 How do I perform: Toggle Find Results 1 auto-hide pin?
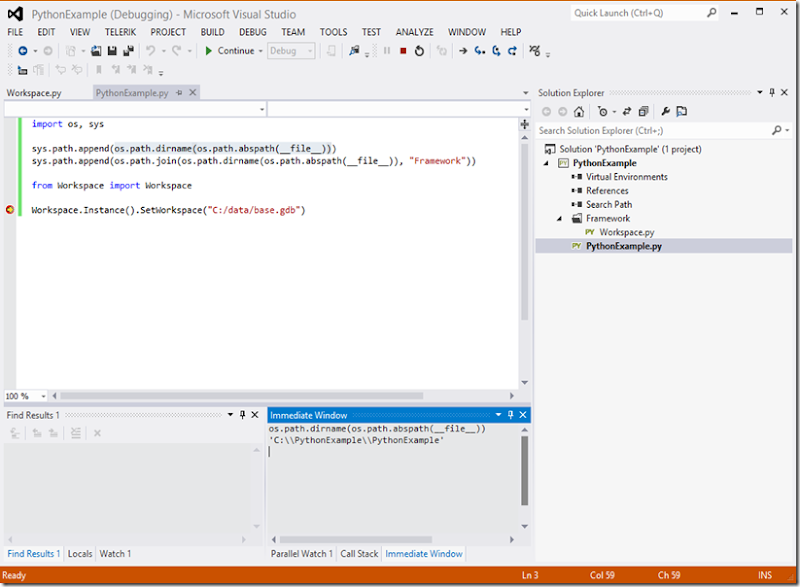coord(242,415)
